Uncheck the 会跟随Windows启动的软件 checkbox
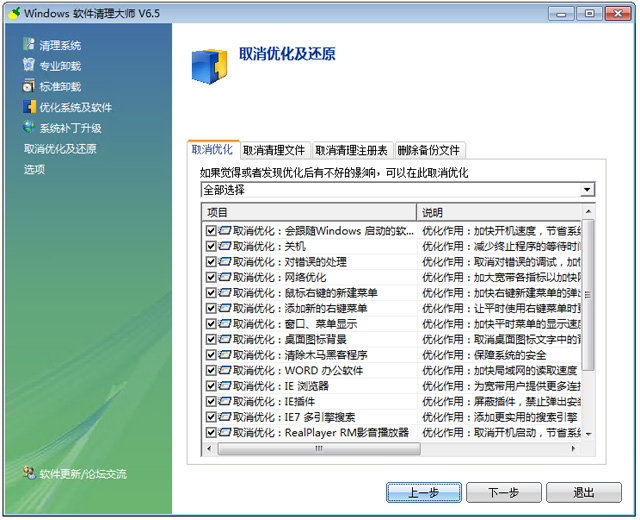Screen dimensions: 640x520 click(x=211, y=231)
